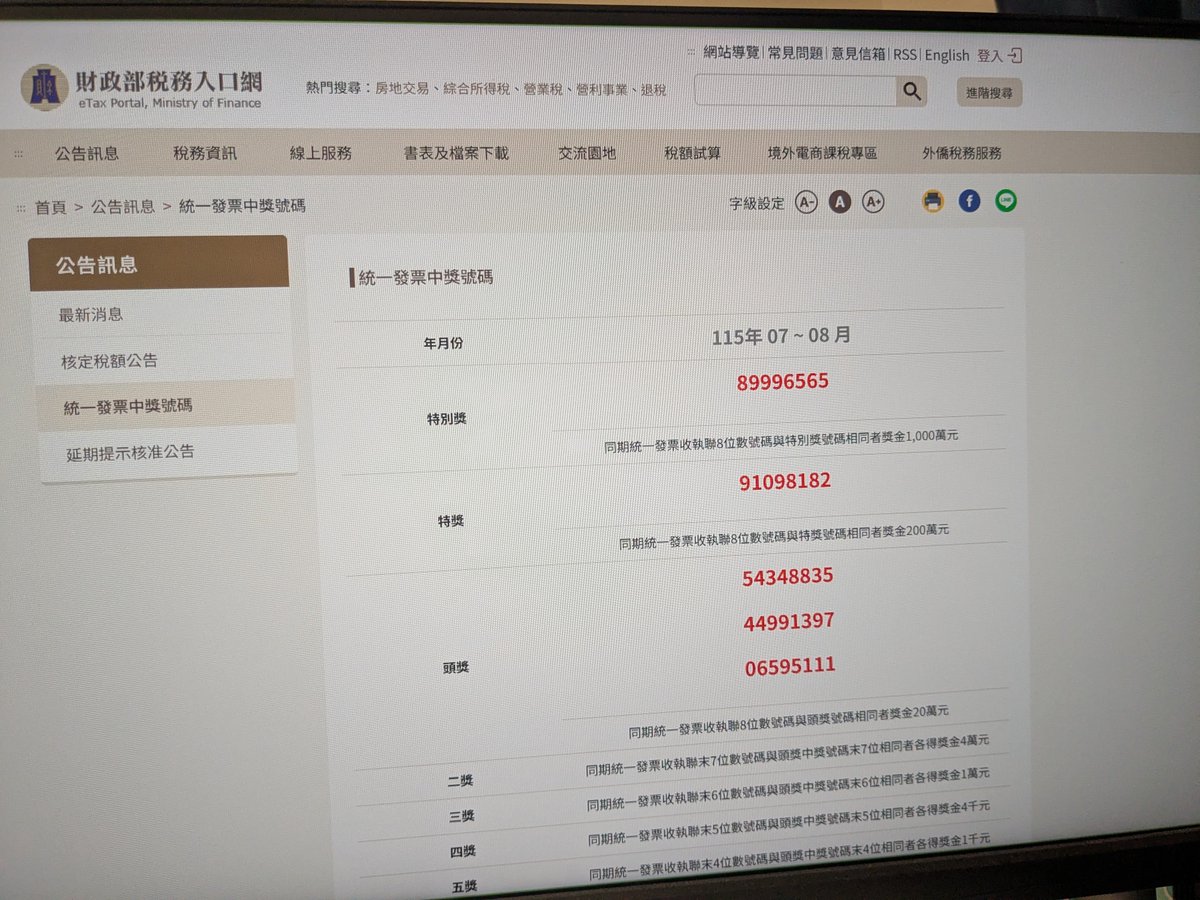
Task: Click 公告訊息 in the breadcrumb
Action: [123, 207]
